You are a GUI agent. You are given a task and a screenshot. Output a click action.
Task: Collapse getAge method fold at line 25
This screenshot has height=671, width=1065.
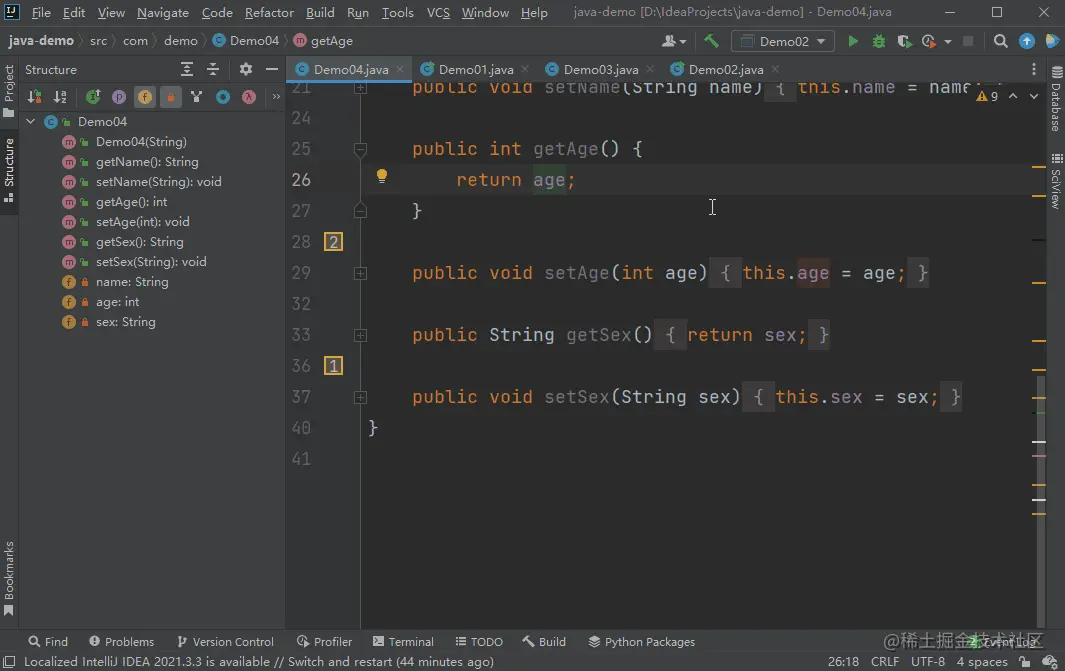tap(361, 149)
